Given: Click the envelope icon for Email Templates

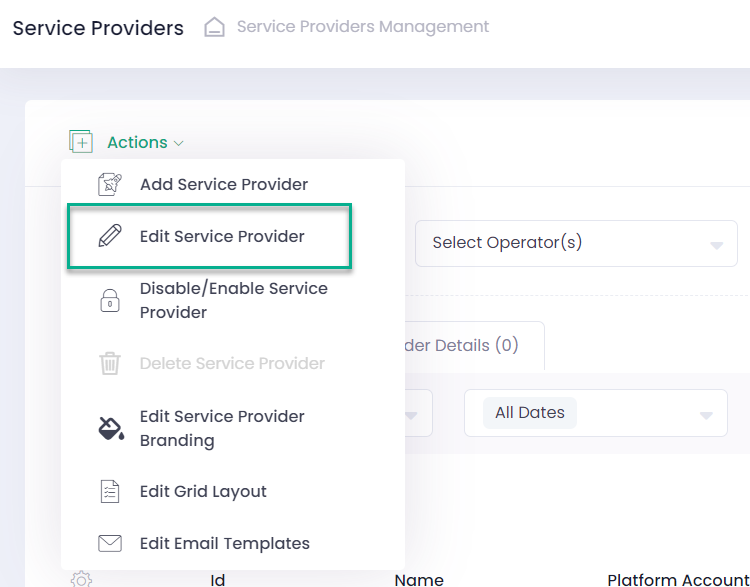Looking at the screenshot, I should [110, 544].
